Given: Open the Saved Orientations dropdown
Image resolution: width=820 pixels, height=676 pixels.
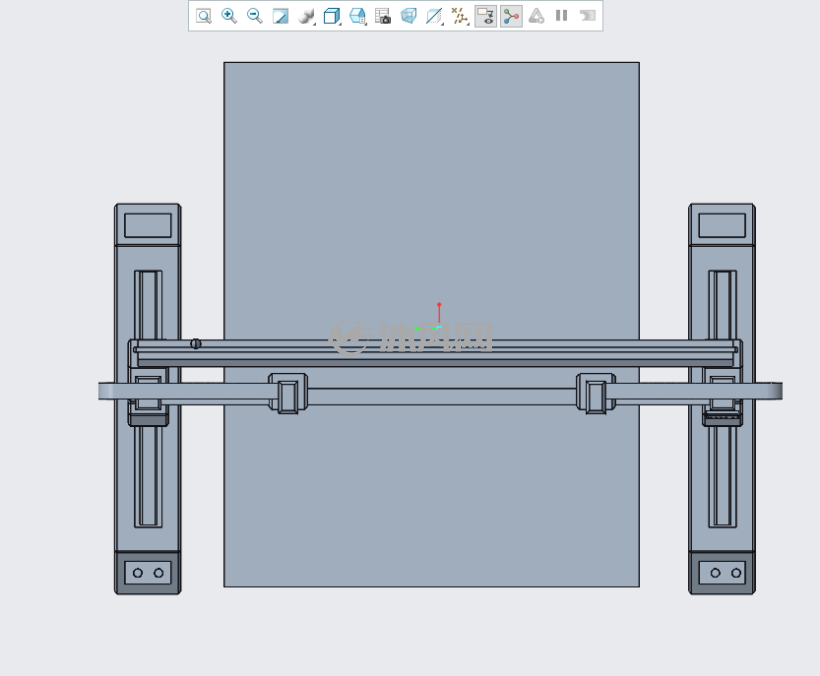Looking at the screenshot, I should tap(358, 16).
